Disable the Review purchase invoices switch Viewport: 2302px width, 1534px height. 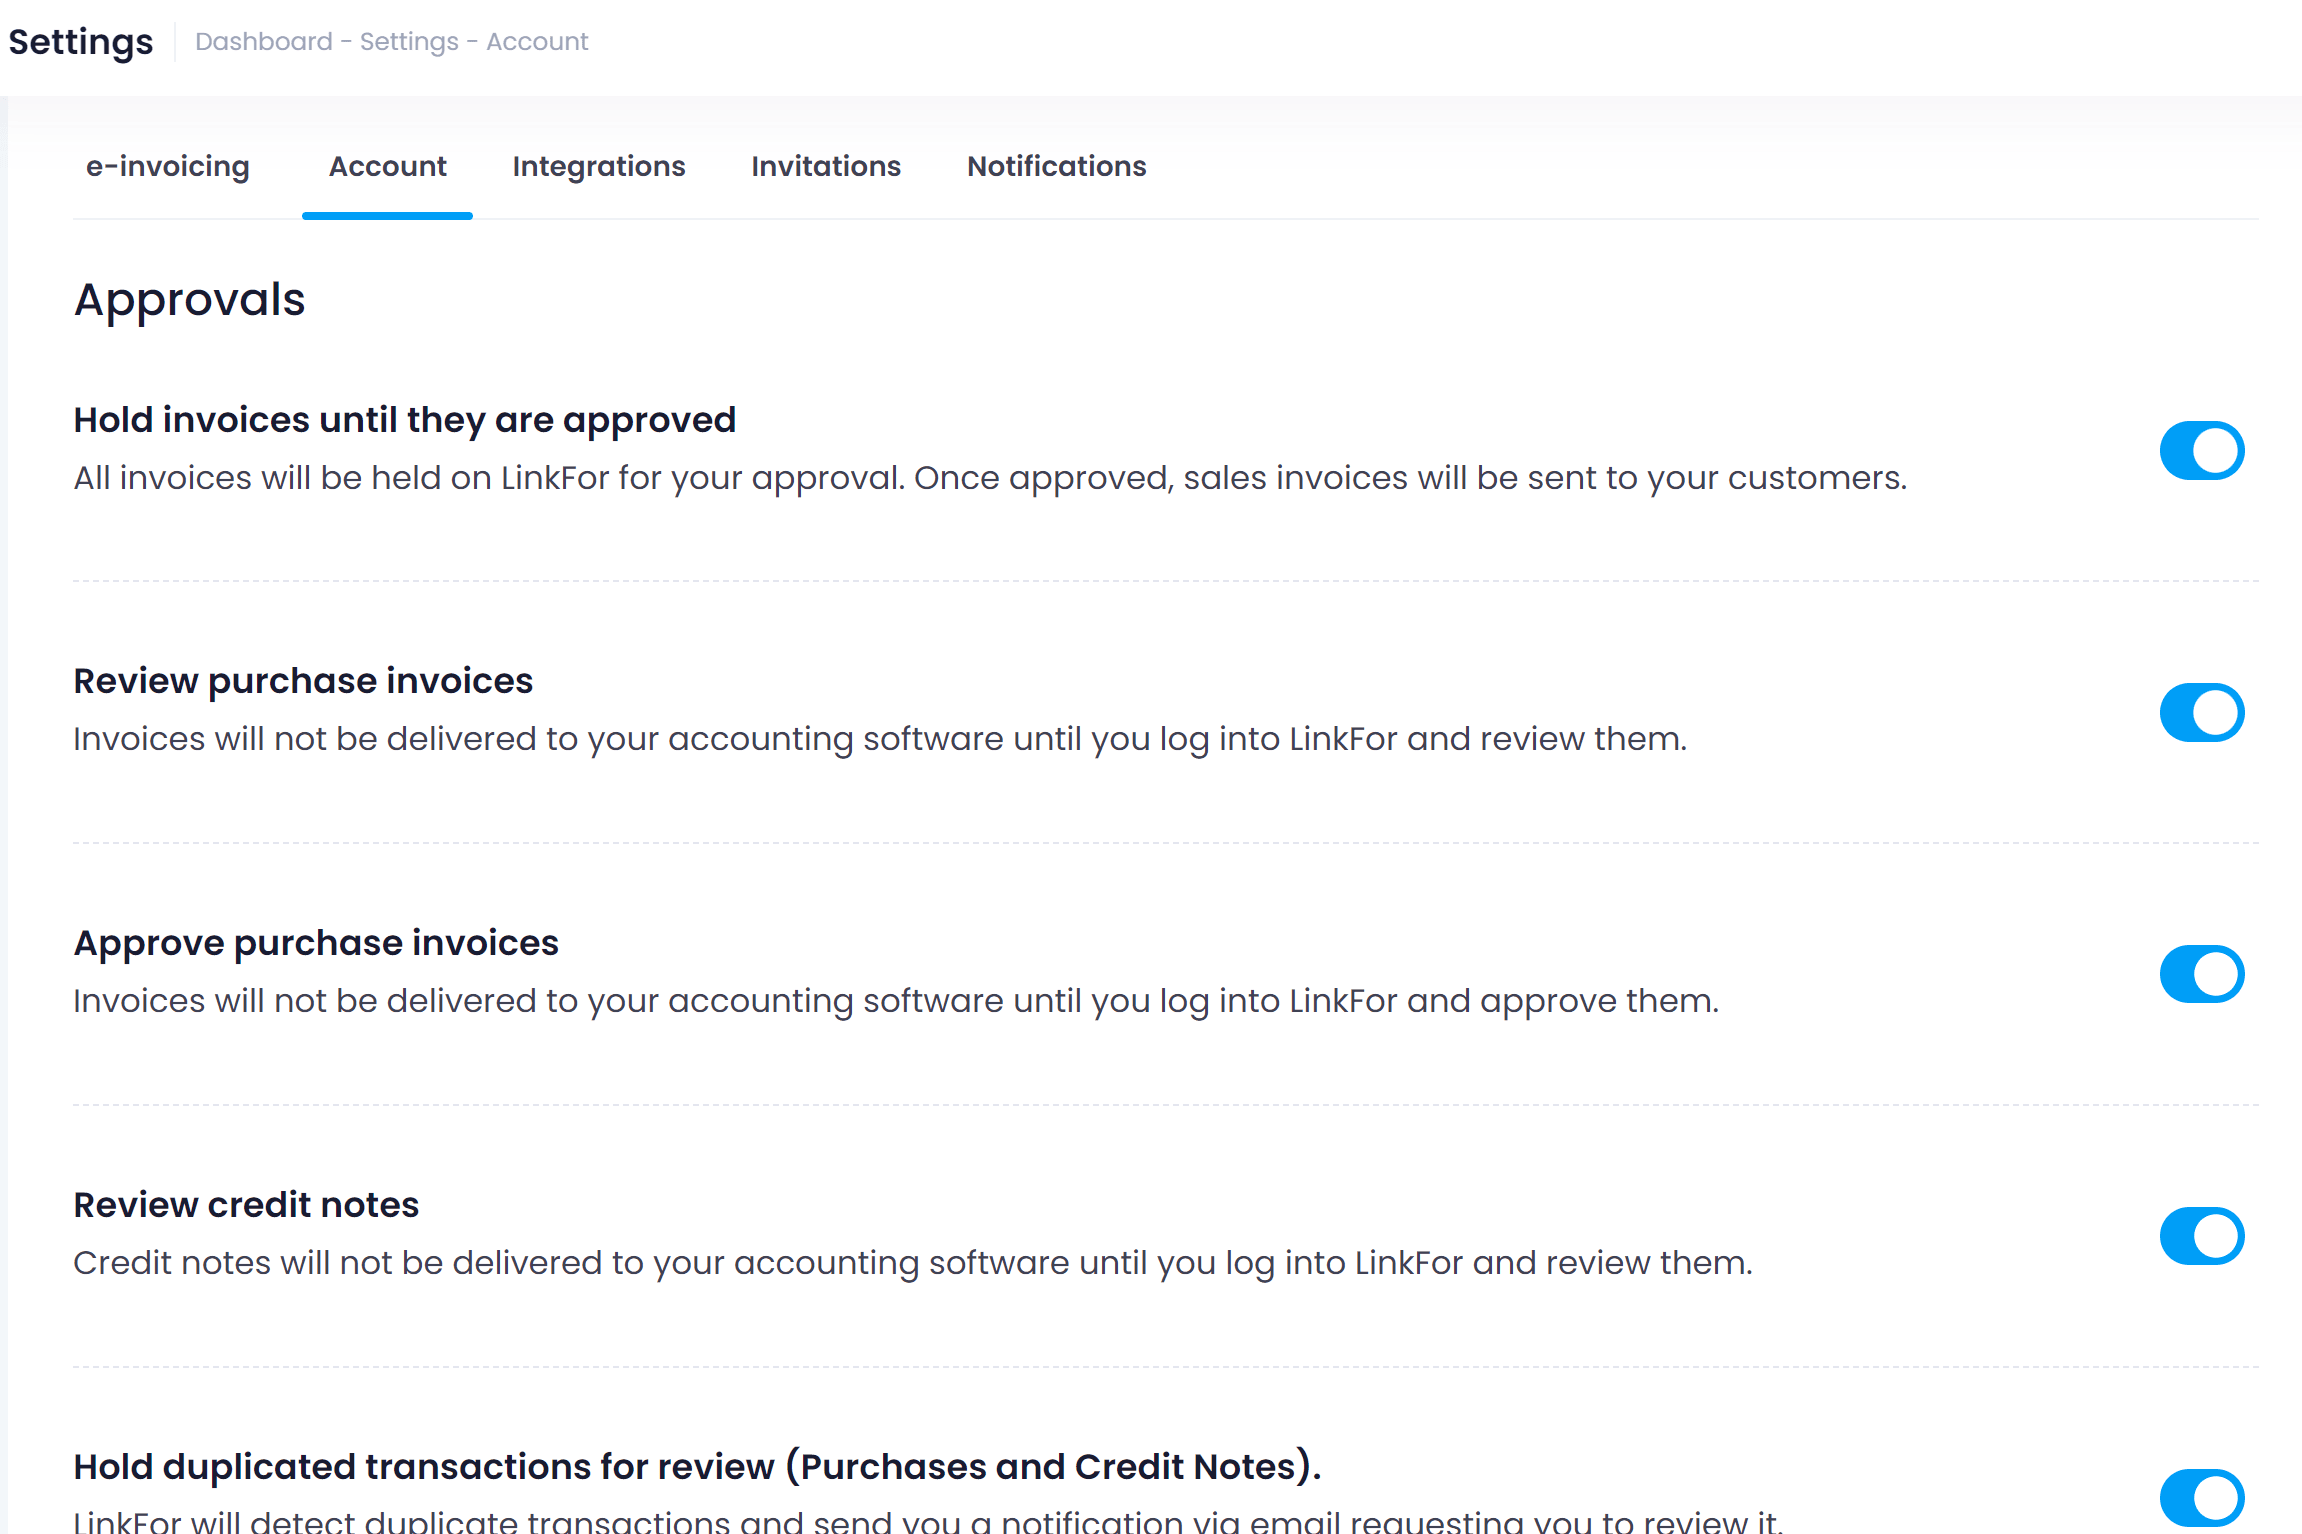2201,713
